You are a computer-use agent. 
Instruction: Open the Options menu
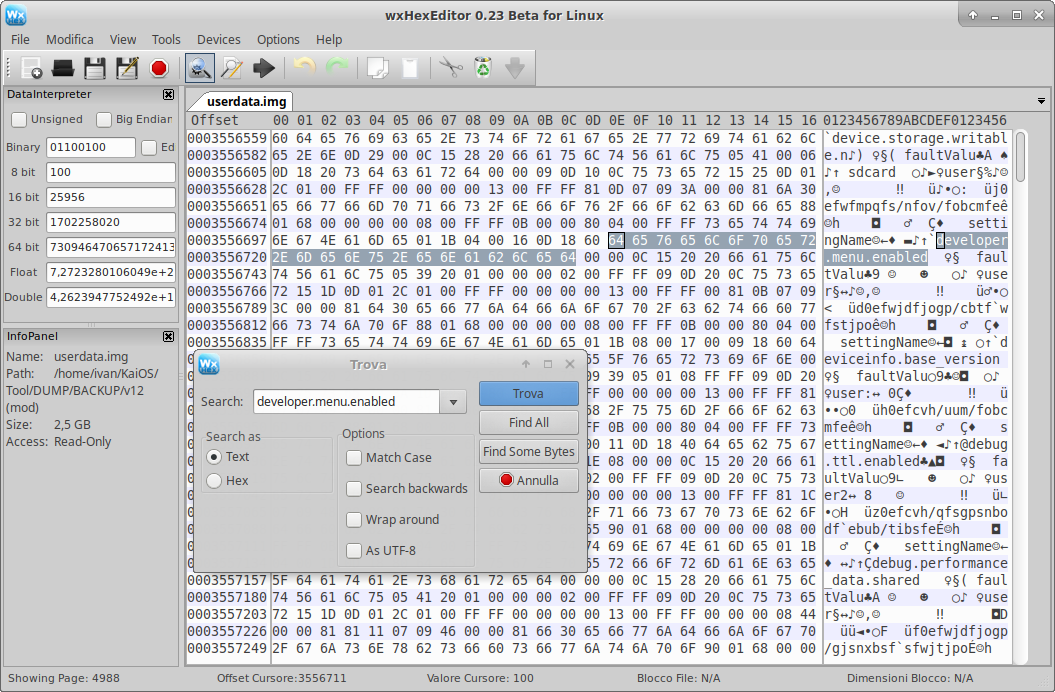(x=278, y=40)
